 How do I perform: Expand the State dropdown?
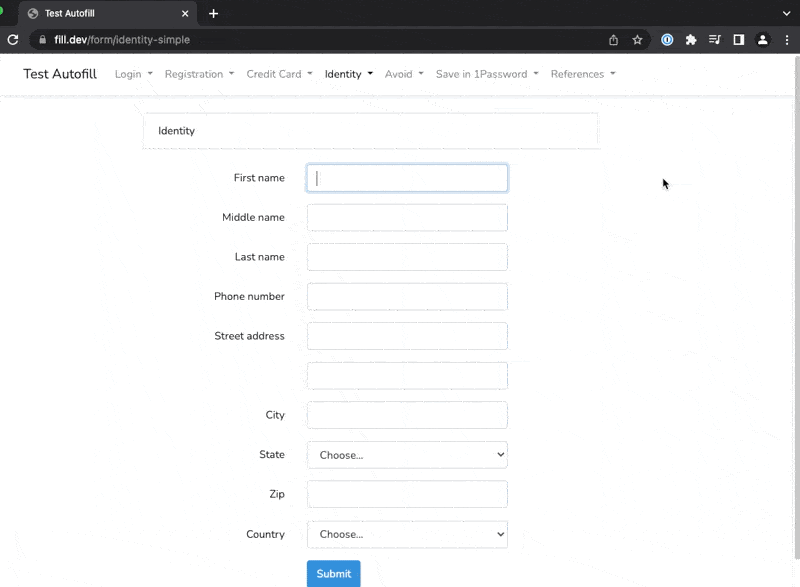tap(407, 455)
